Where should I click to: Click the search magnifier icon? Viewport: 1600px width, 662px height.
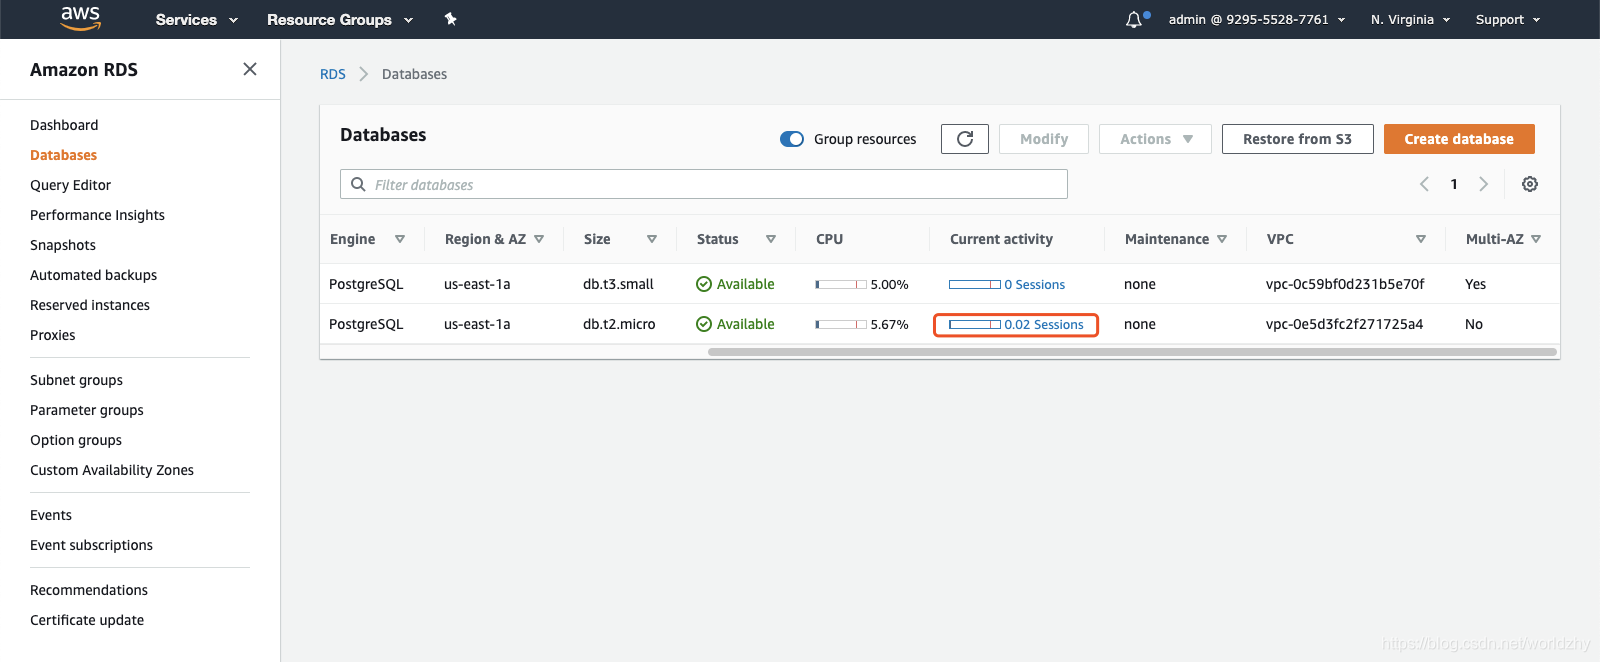click(x=358, y=184)
